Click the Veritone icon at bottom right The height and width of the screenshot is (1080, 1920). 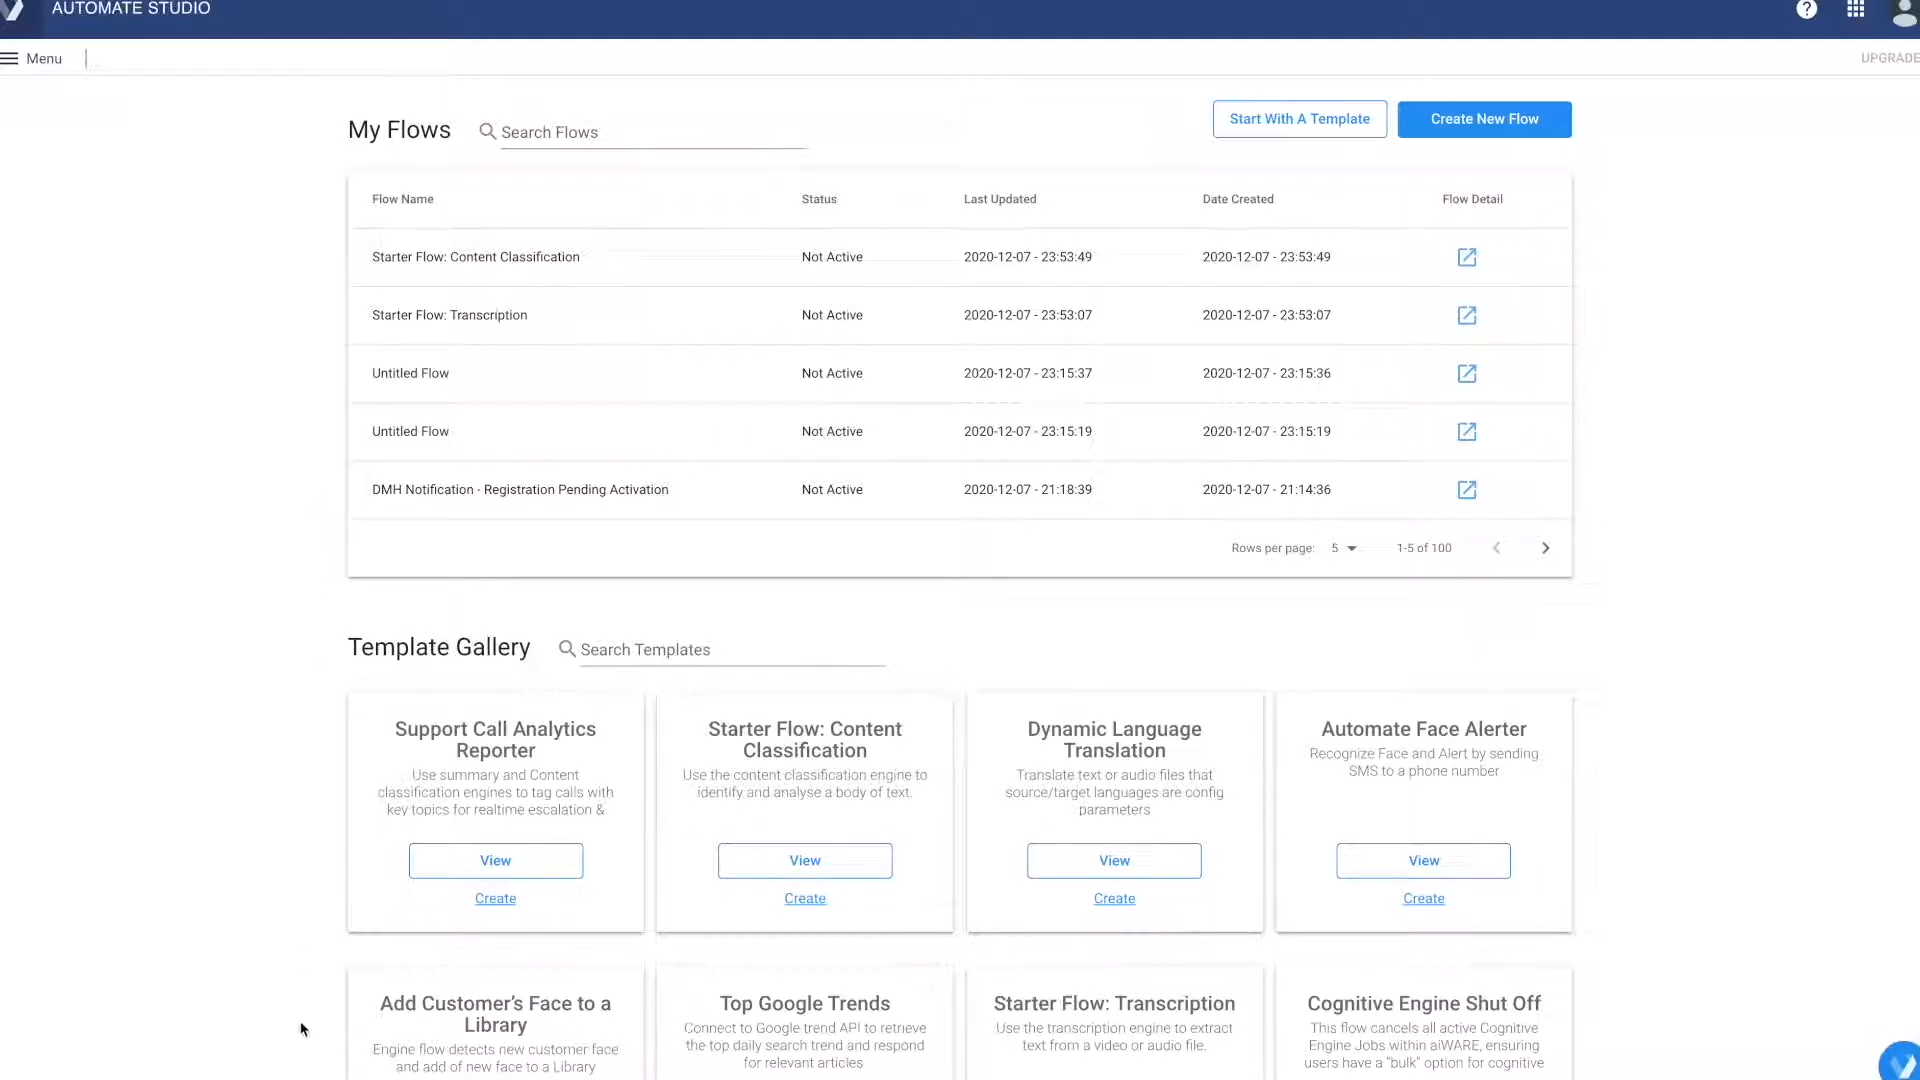(x=1901, y=1063)
